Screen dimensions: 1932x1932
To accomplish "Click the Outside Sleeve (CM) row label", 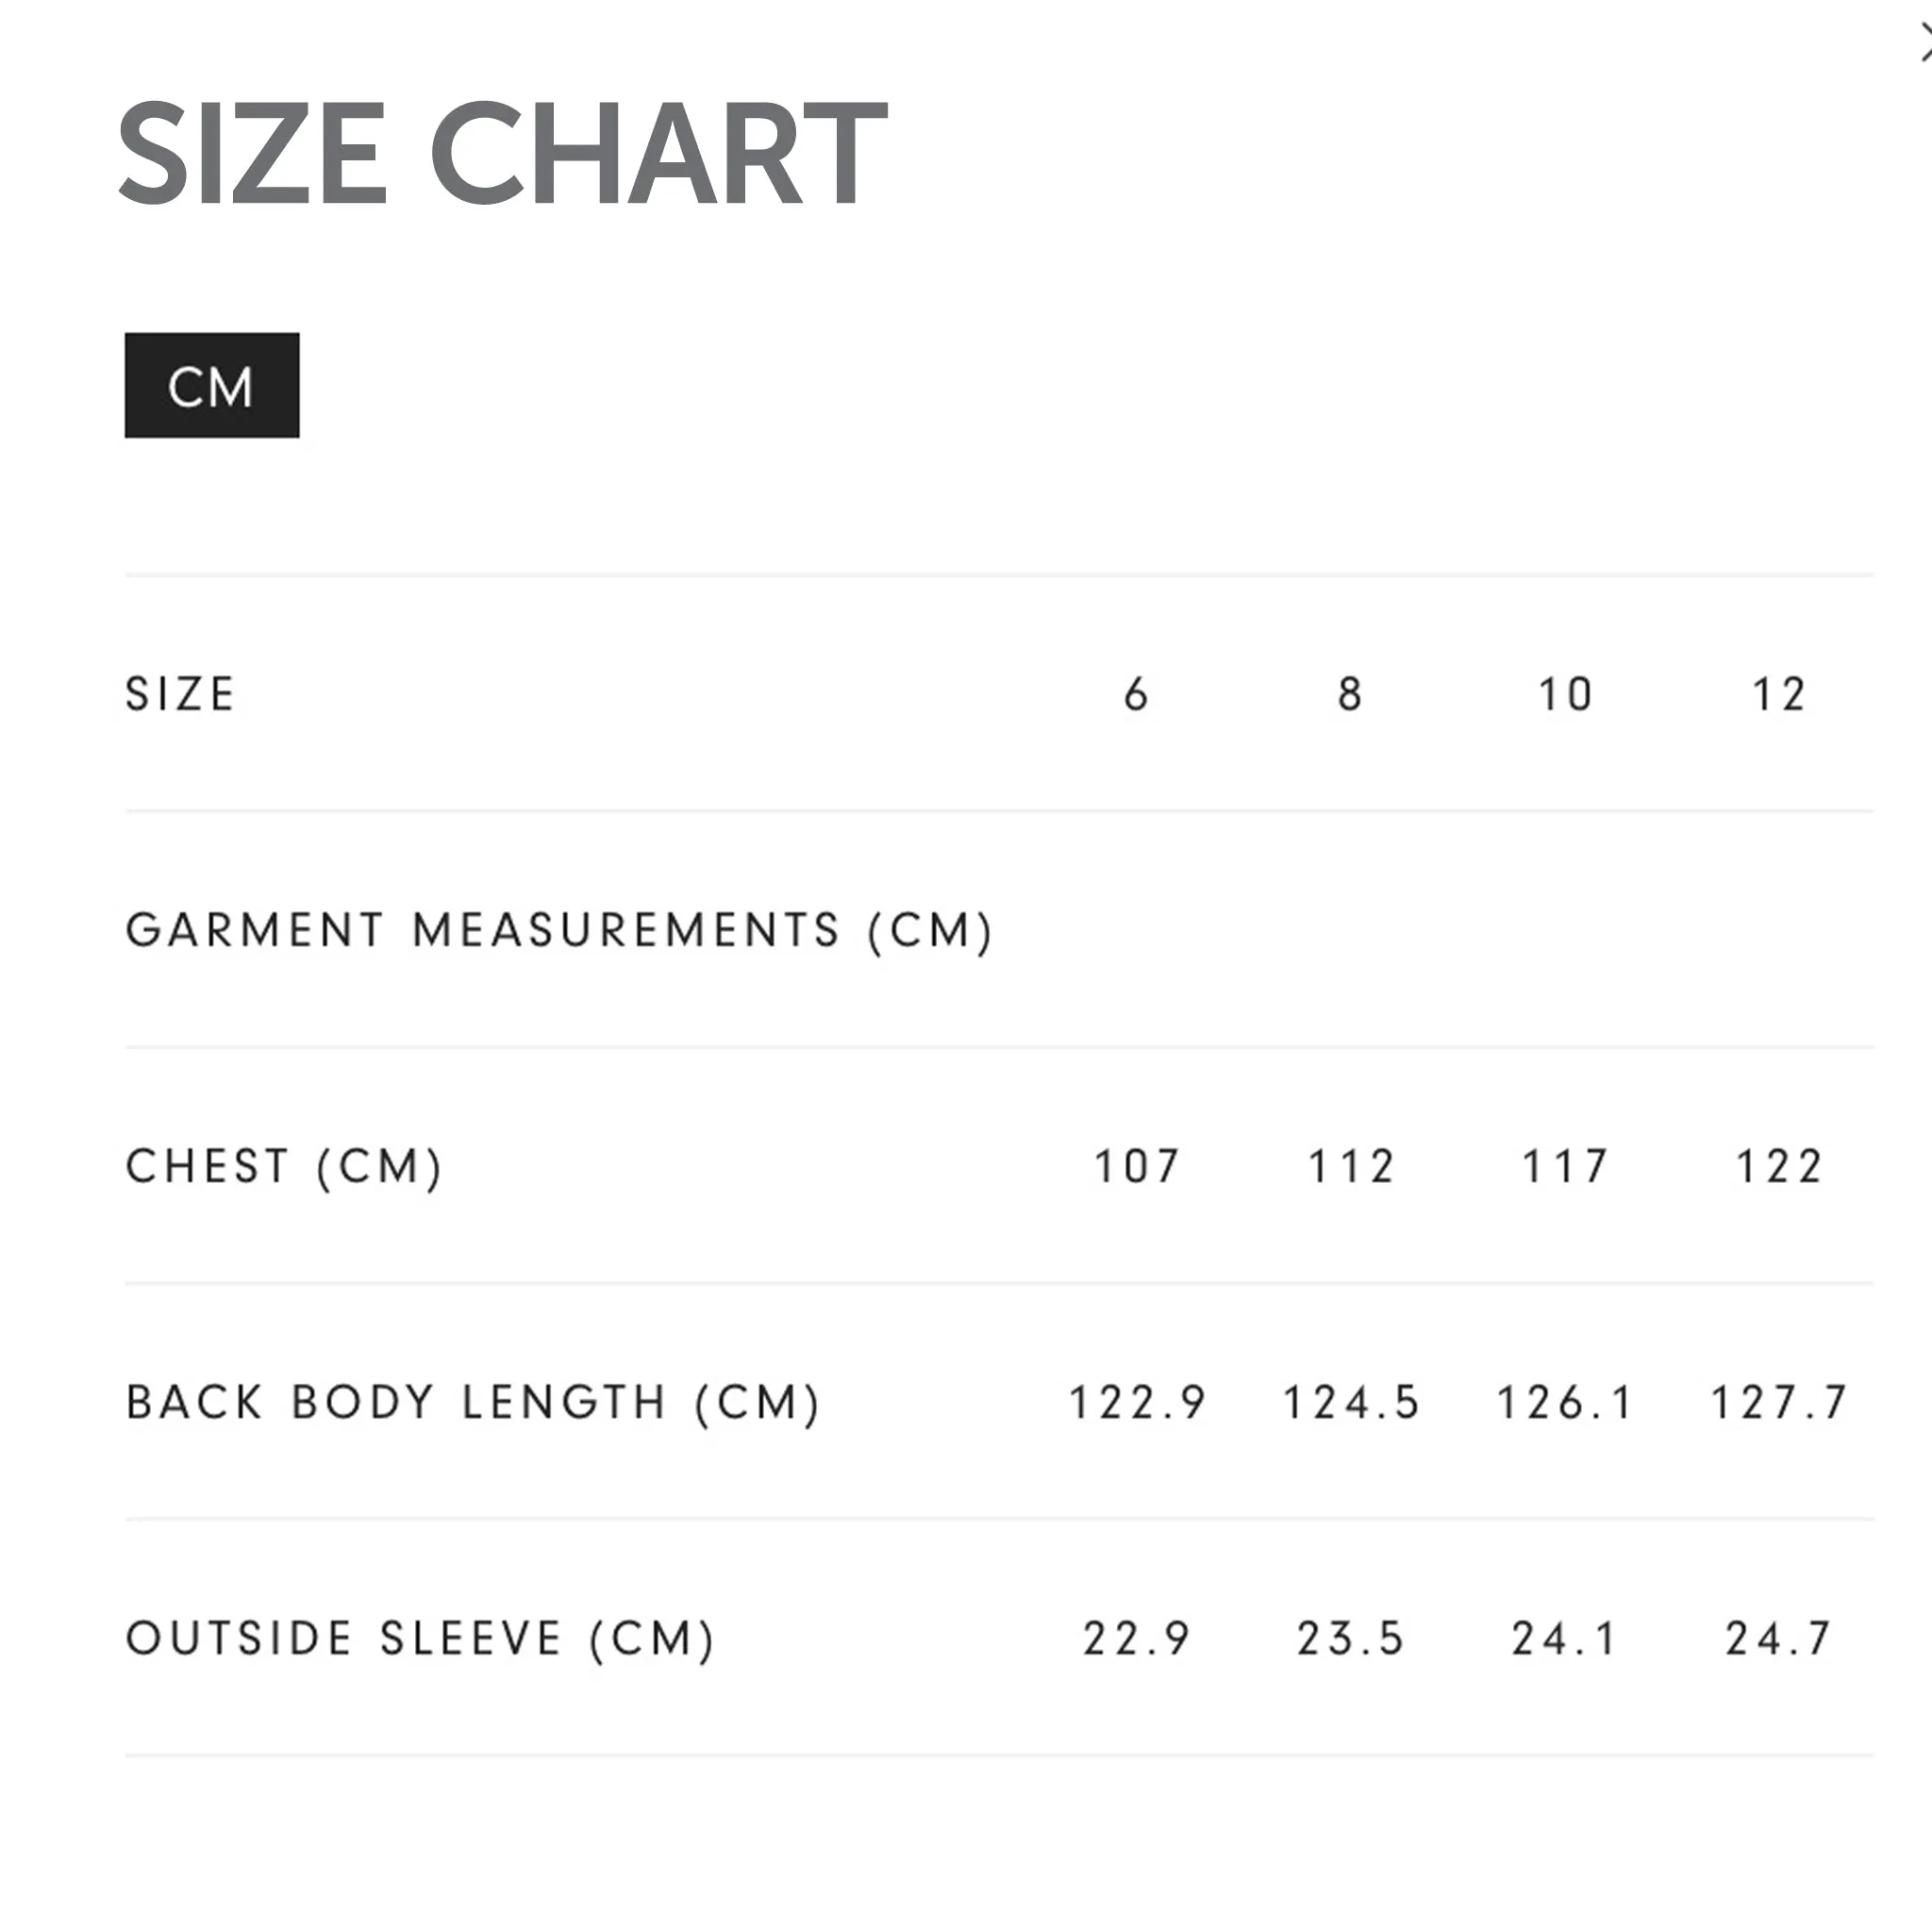I will point(420,1639).
